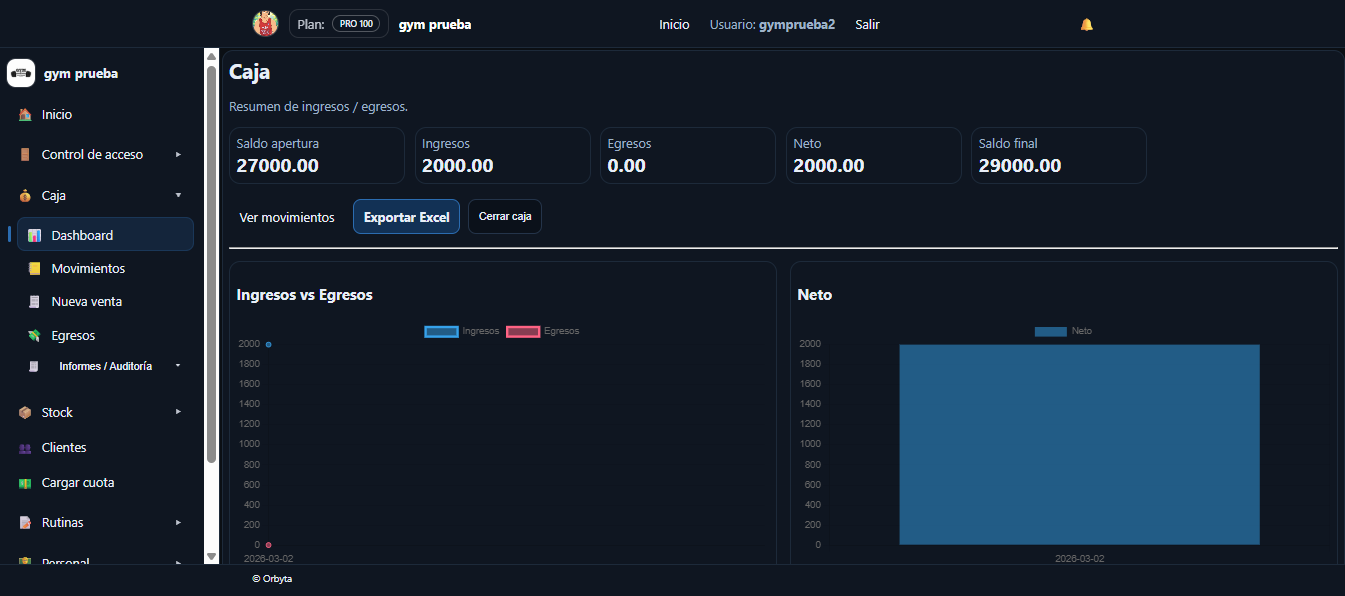Click the sidebar scrollbar down arrow
This screenshot has height=596, width=1345.
coord(211,557)
